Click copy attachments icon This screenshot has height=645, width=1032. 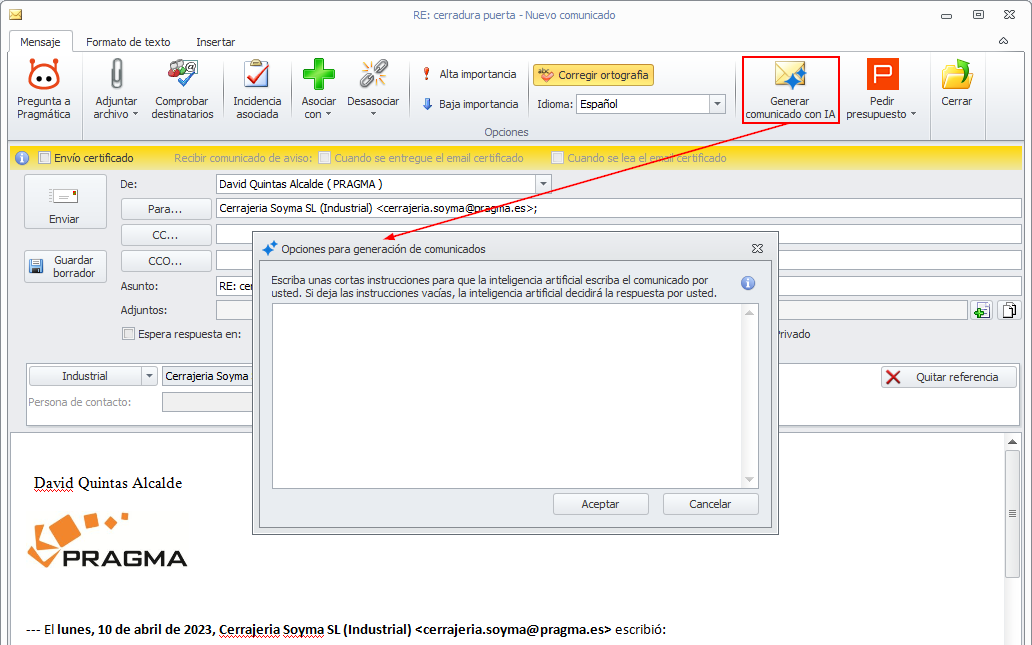click(1008, 310)
